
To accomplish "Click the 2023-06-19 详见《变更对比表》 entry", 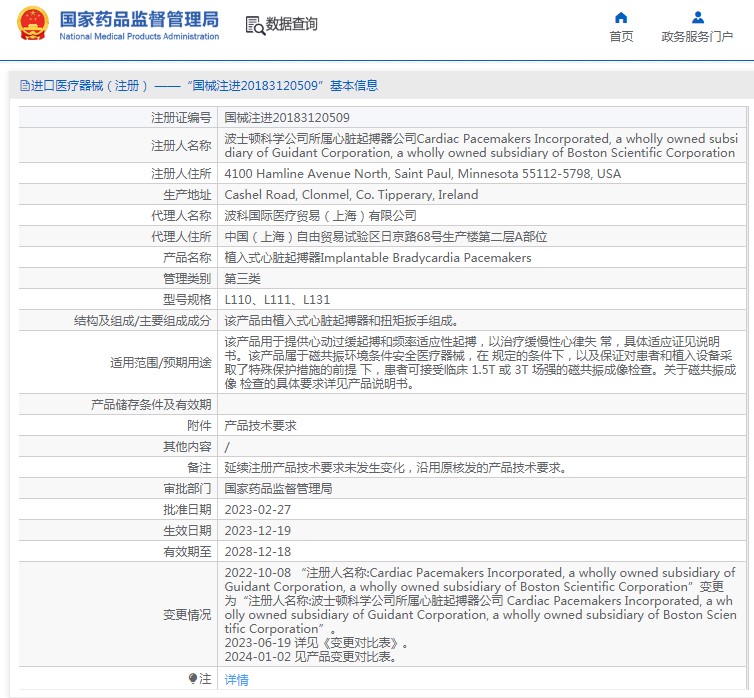I will [316, 643].
